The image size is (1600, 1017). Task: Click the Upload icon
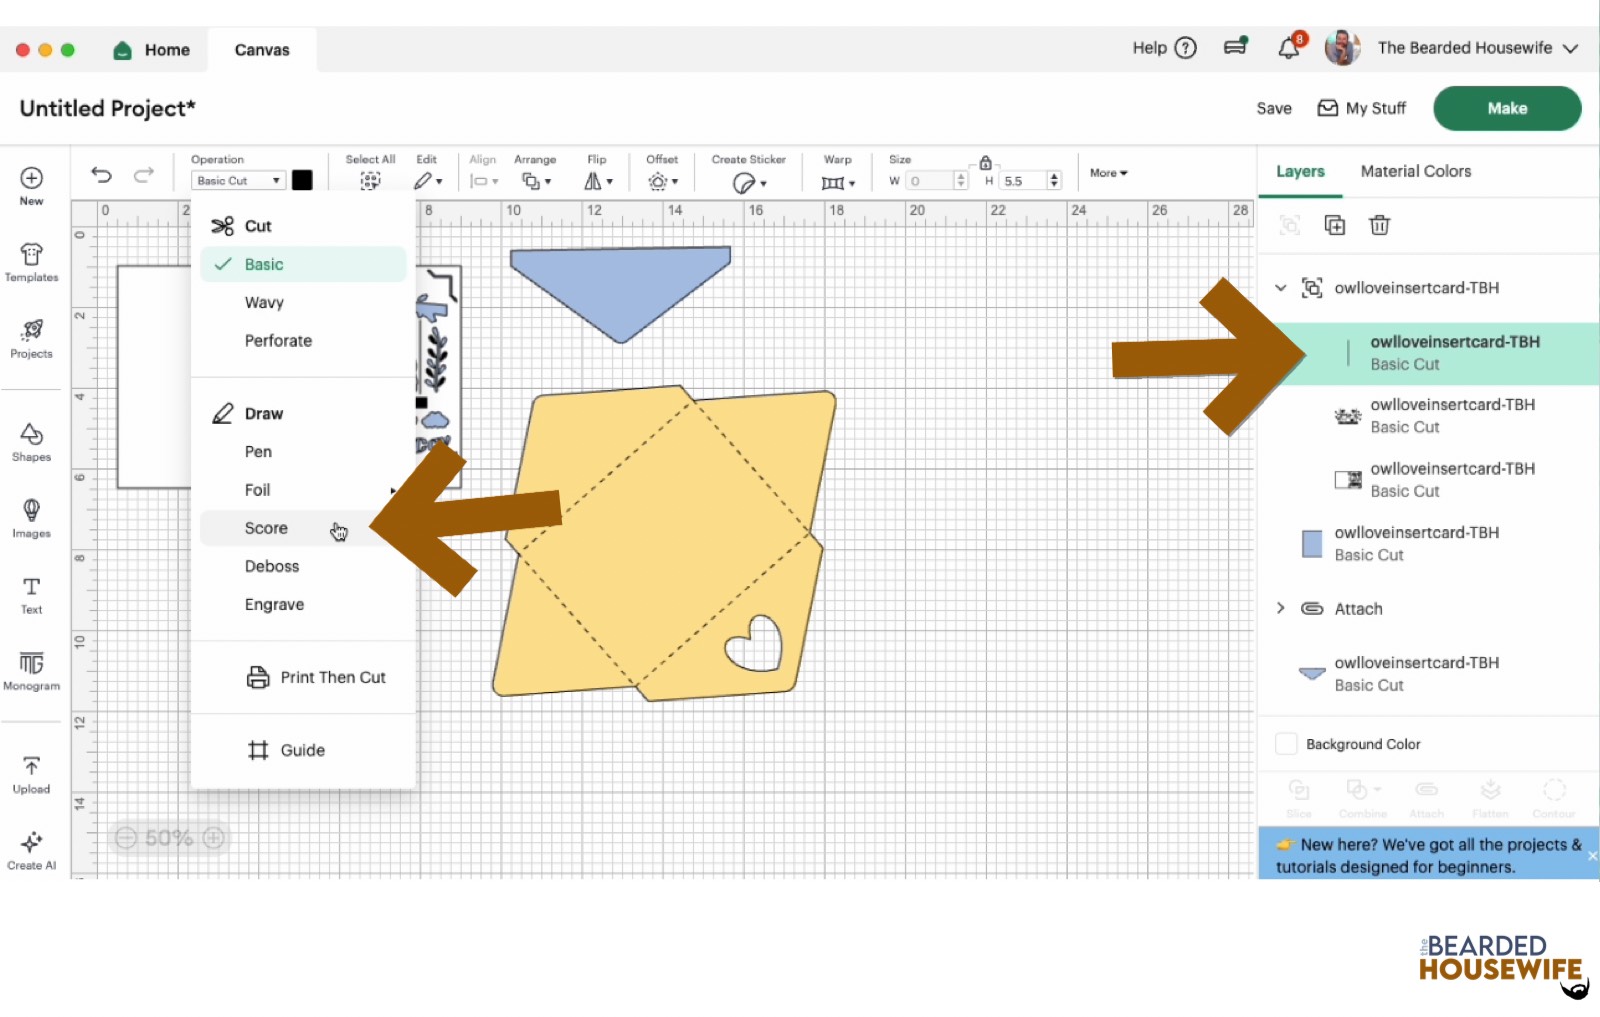point(31,774)
